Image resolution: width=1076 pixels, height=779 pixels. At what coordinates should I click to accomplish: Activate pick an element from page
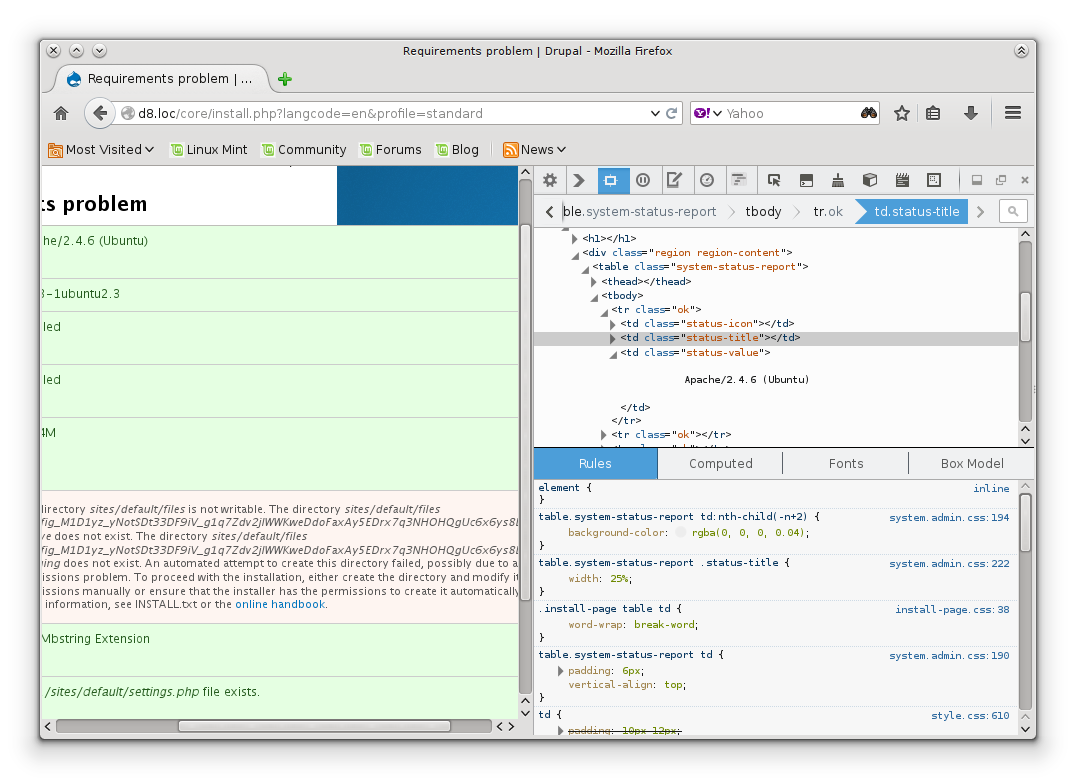pos(774,181)
